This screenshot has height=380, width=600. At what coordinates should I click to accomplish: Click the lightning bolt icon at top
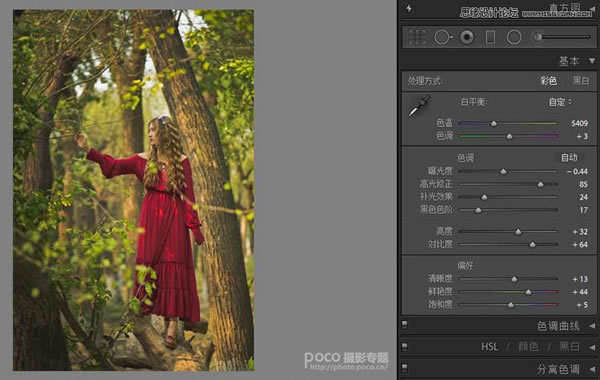pyautogui.click(x=409, y=8)
